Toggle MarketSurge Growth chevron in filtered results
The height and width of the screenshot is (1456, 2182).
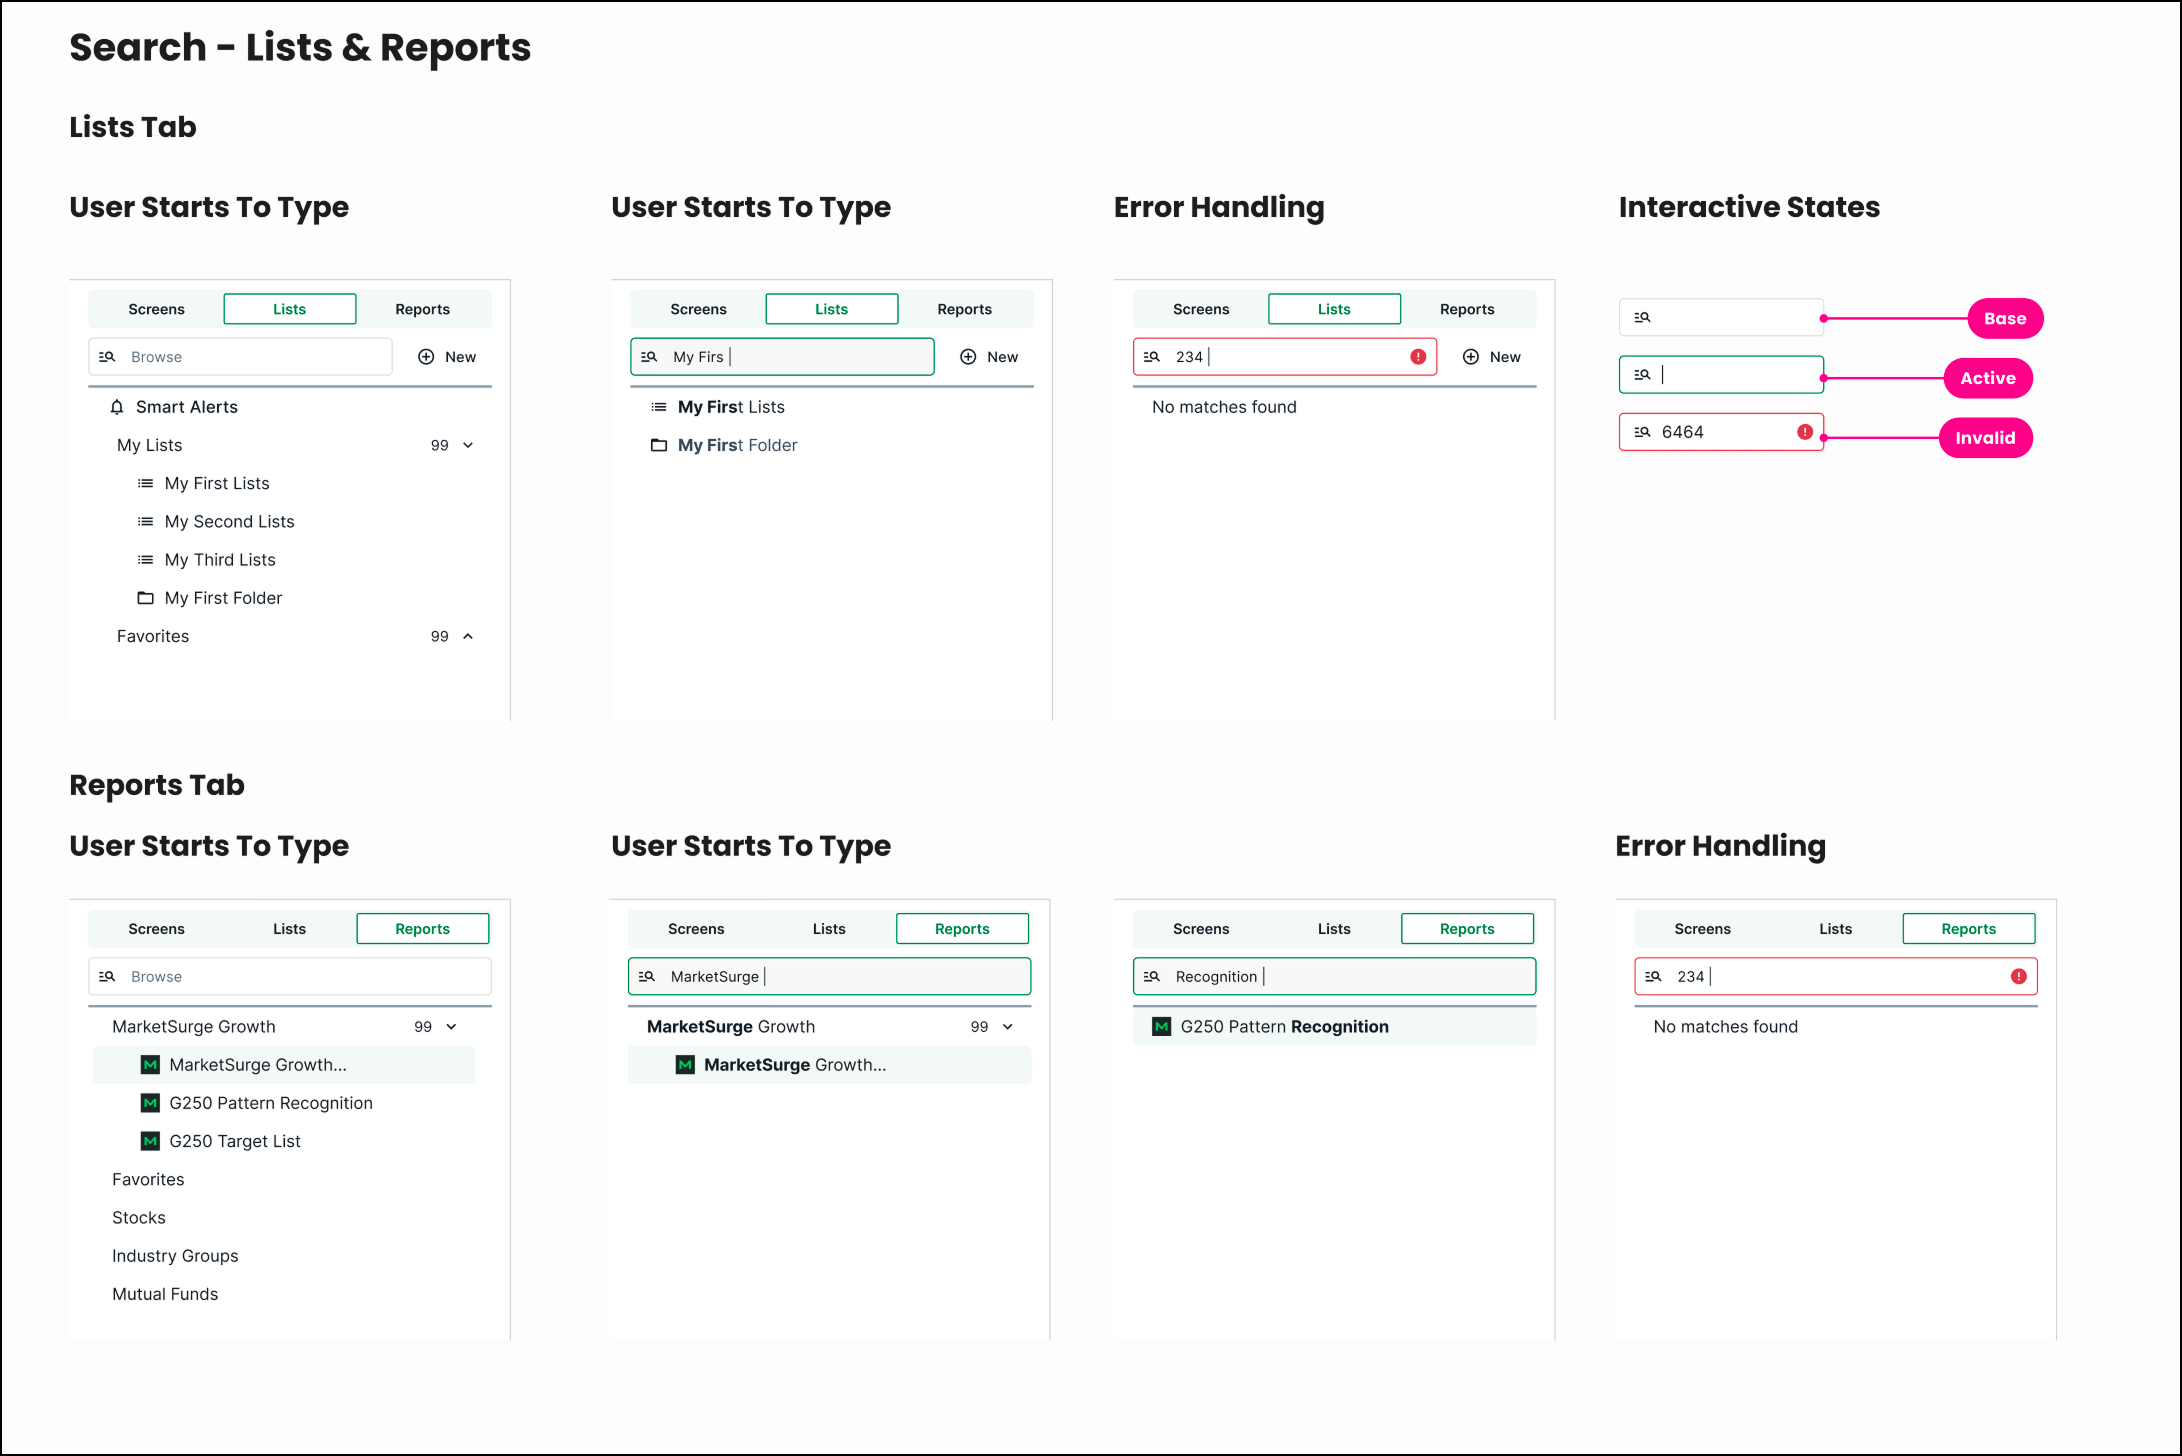coord(1008,1027)
